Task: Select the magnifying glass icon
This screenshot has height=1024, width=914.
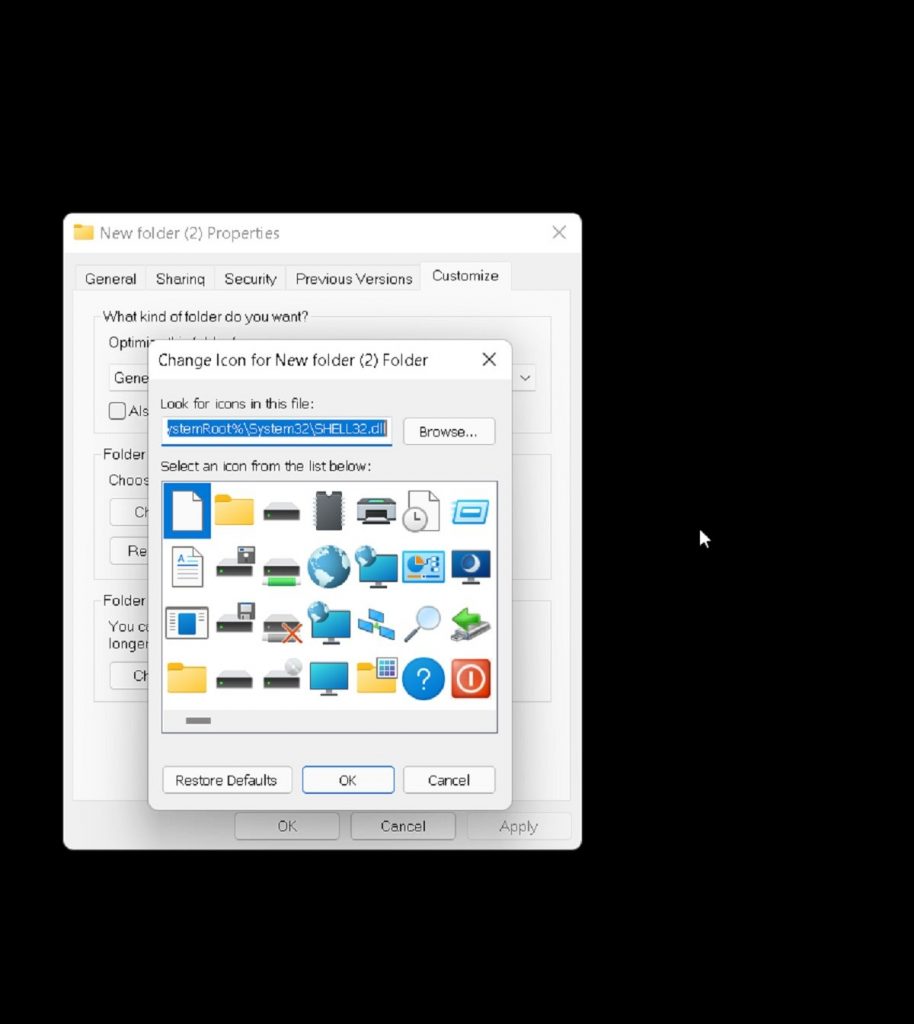Action: coord(422,623)
